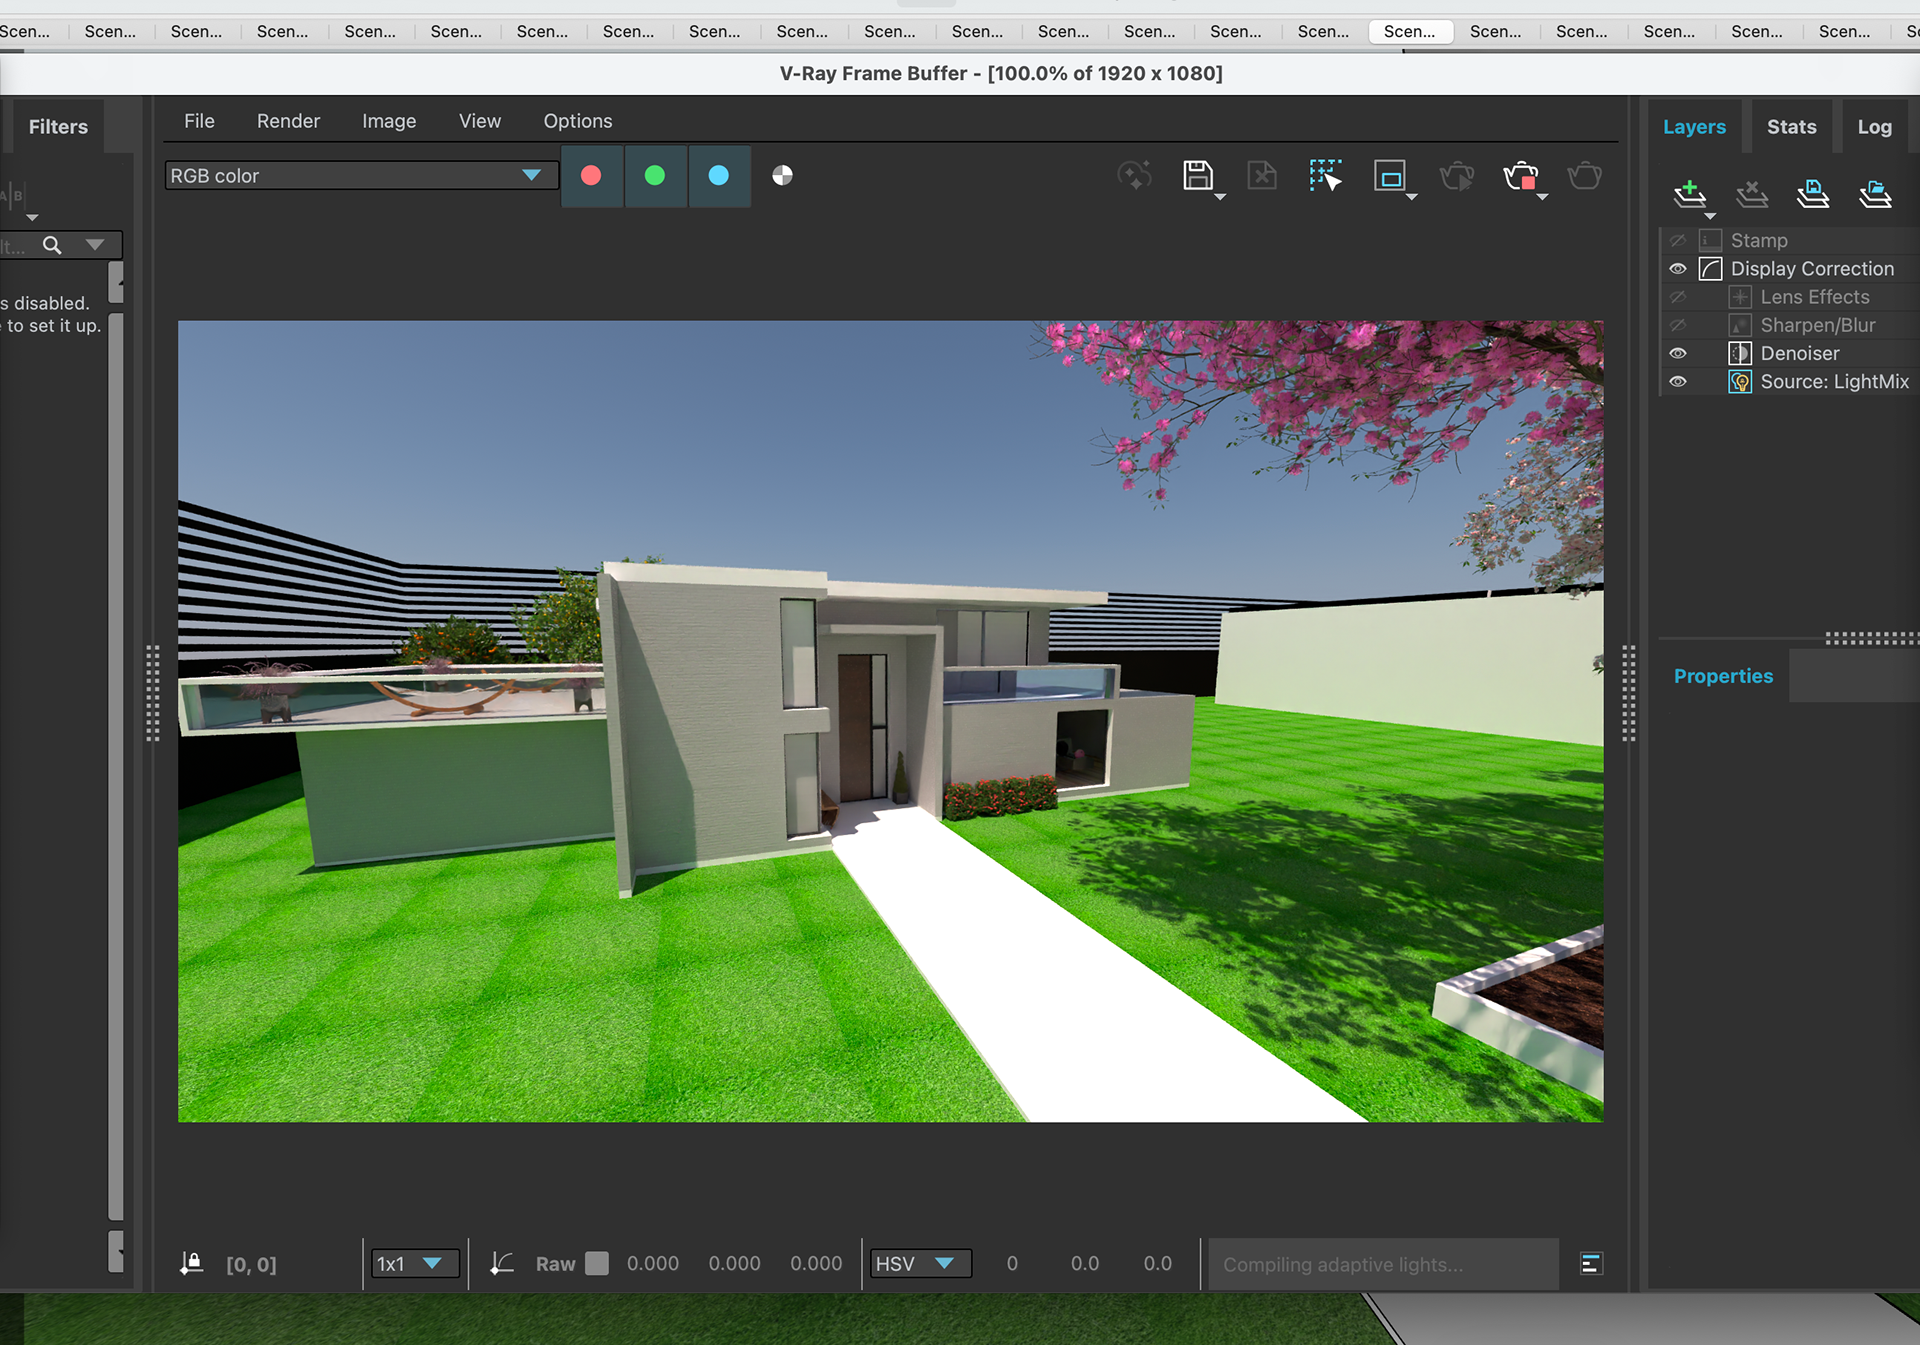Image resolution: width=1920 pixels, height=1345 pixels.
Task: Toggle the red channel swatch
Action: [591, 176]
